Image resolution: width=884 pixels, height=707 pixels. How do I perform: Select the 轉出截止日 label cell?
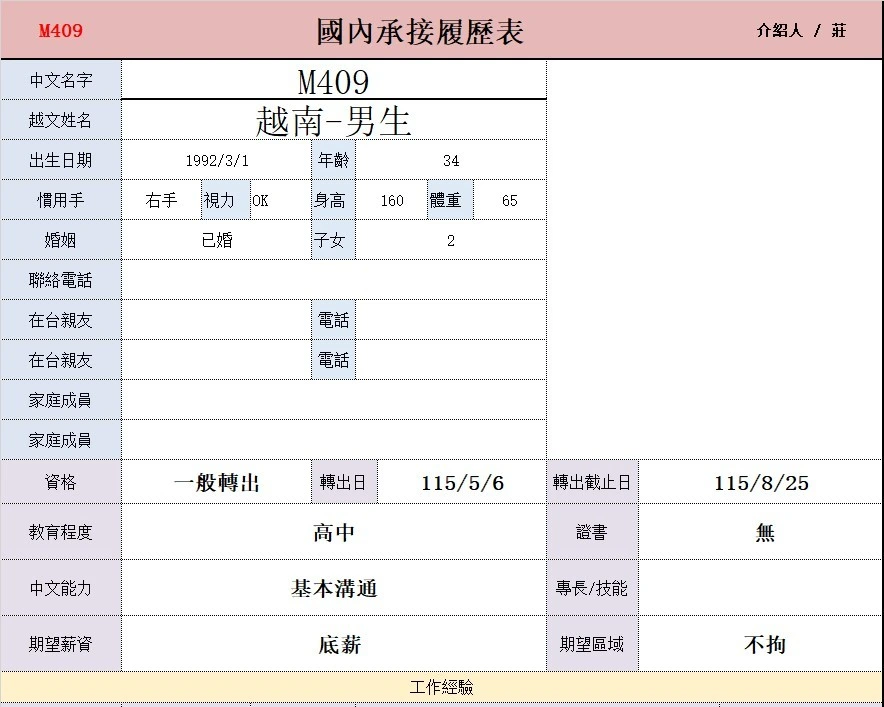[x=593, y=483]
